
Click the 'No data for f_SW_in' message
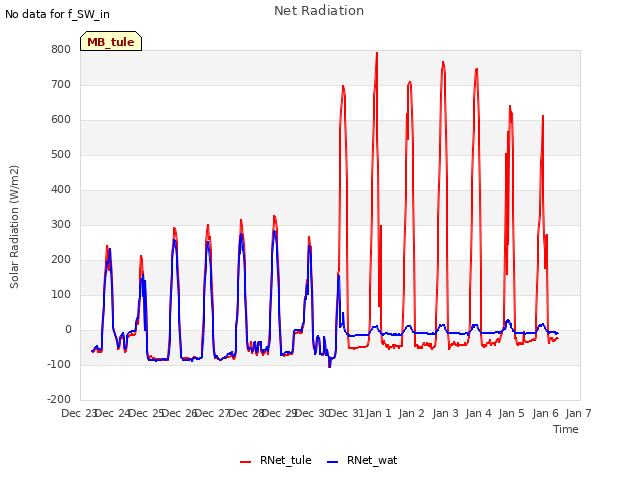[57, 14]
